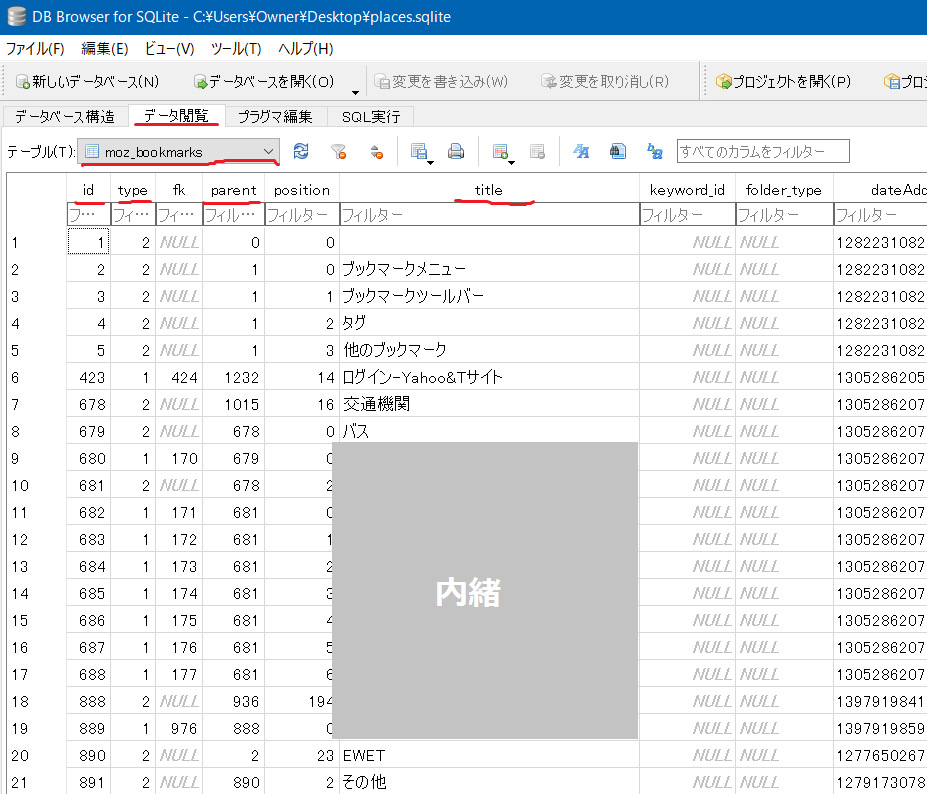The width and height of the screenshot is (927, 794).
Task: Open the ツール(T) menu
Action: click(236, 48)
